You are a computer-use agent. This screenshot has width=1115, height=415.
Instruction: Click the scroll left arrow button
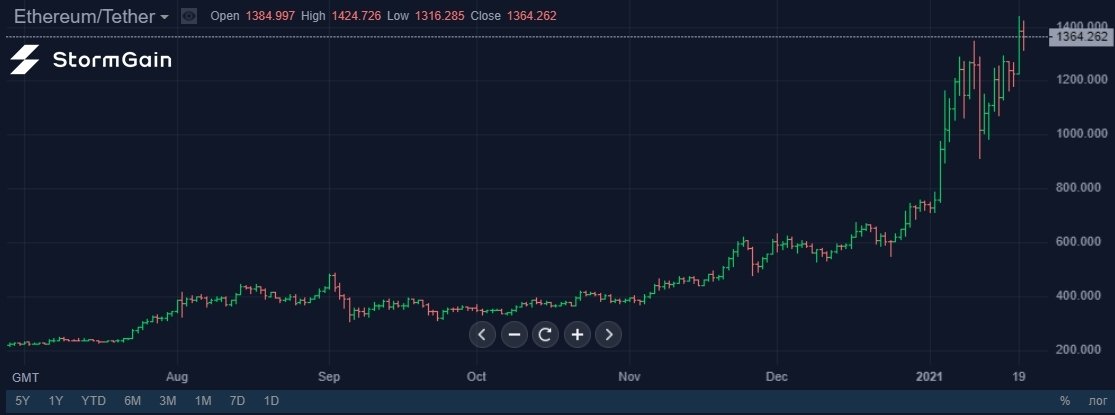pos(482,334)
